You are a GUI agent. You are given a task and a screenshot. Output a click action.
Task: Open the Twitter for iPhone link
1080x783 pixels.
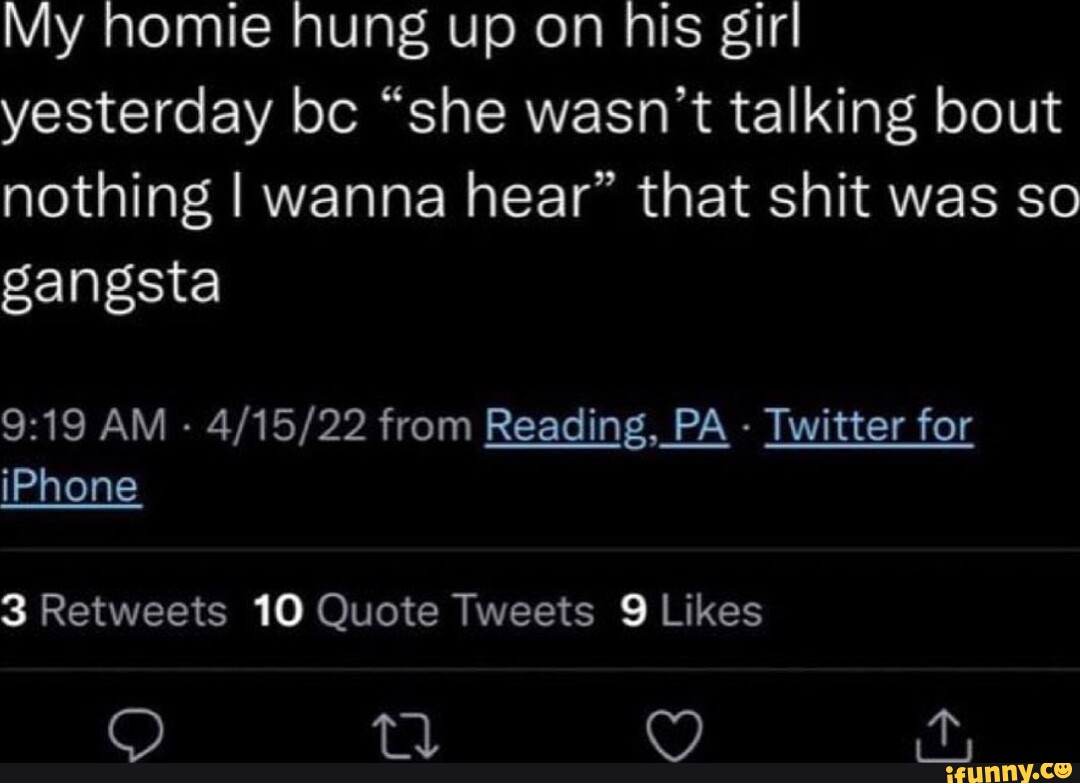tap(870, 424)
